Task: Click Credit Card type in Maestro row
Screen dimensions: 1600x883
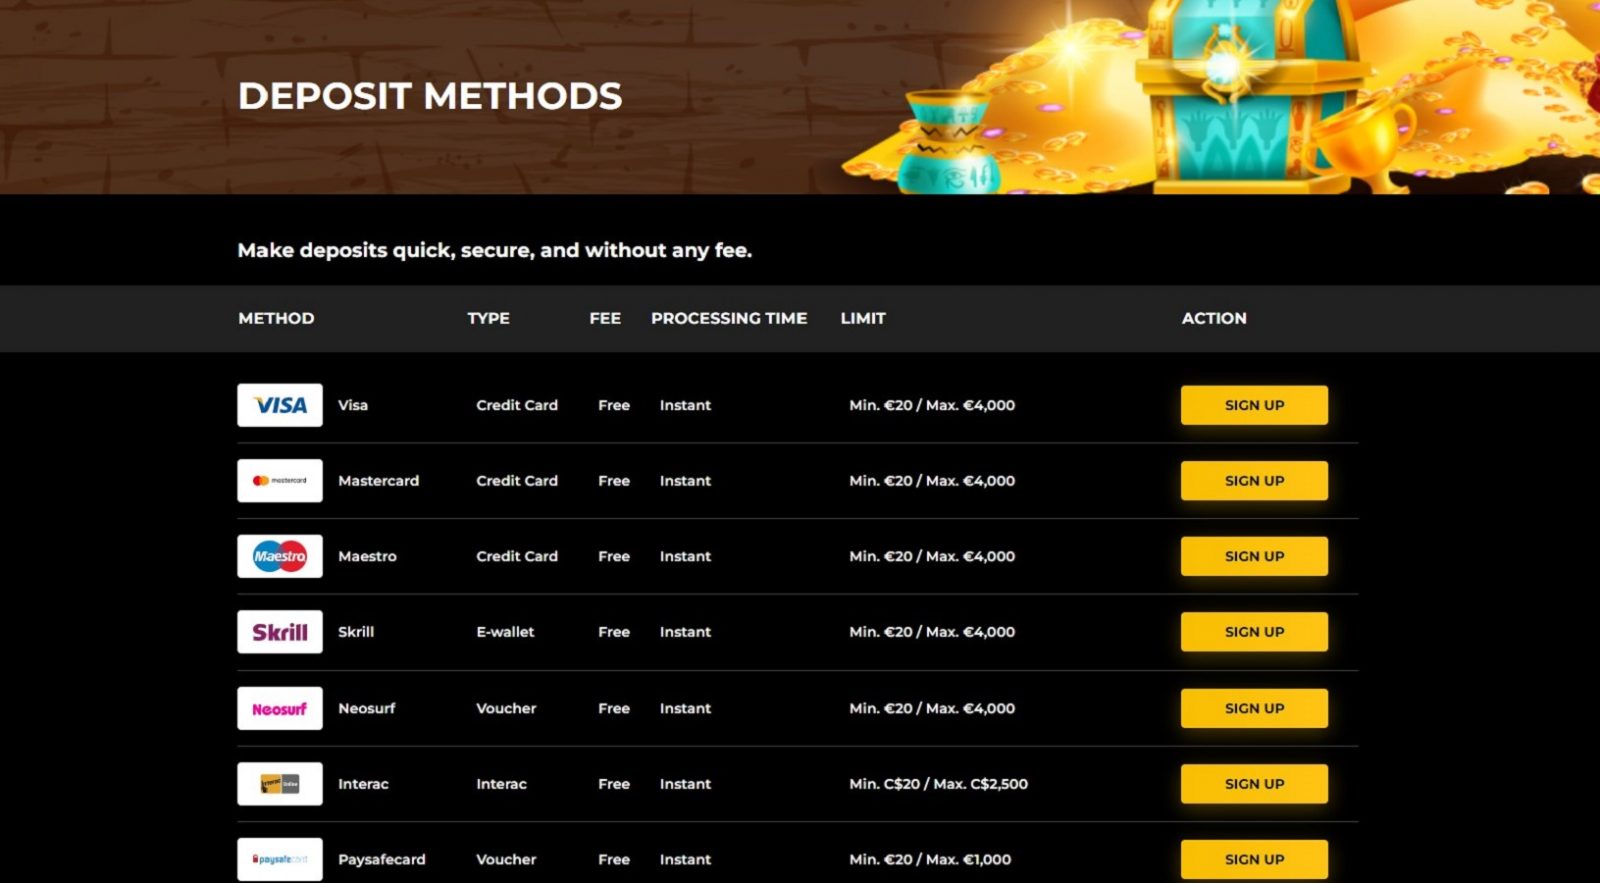Action: point(517,556)
